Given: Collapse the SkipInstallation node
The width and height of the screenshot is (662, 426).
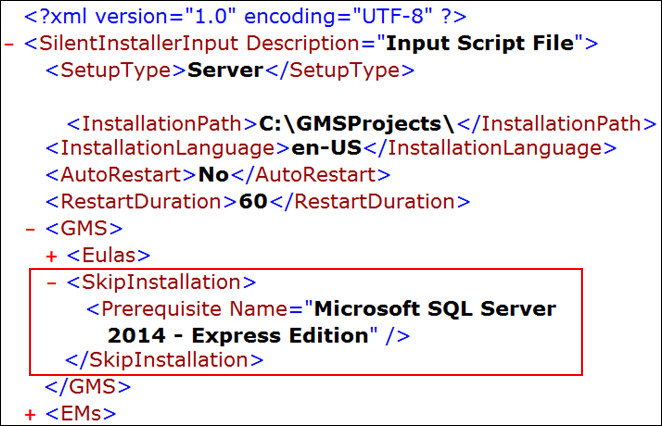Looking at the screenshot, I should point(52,283).
